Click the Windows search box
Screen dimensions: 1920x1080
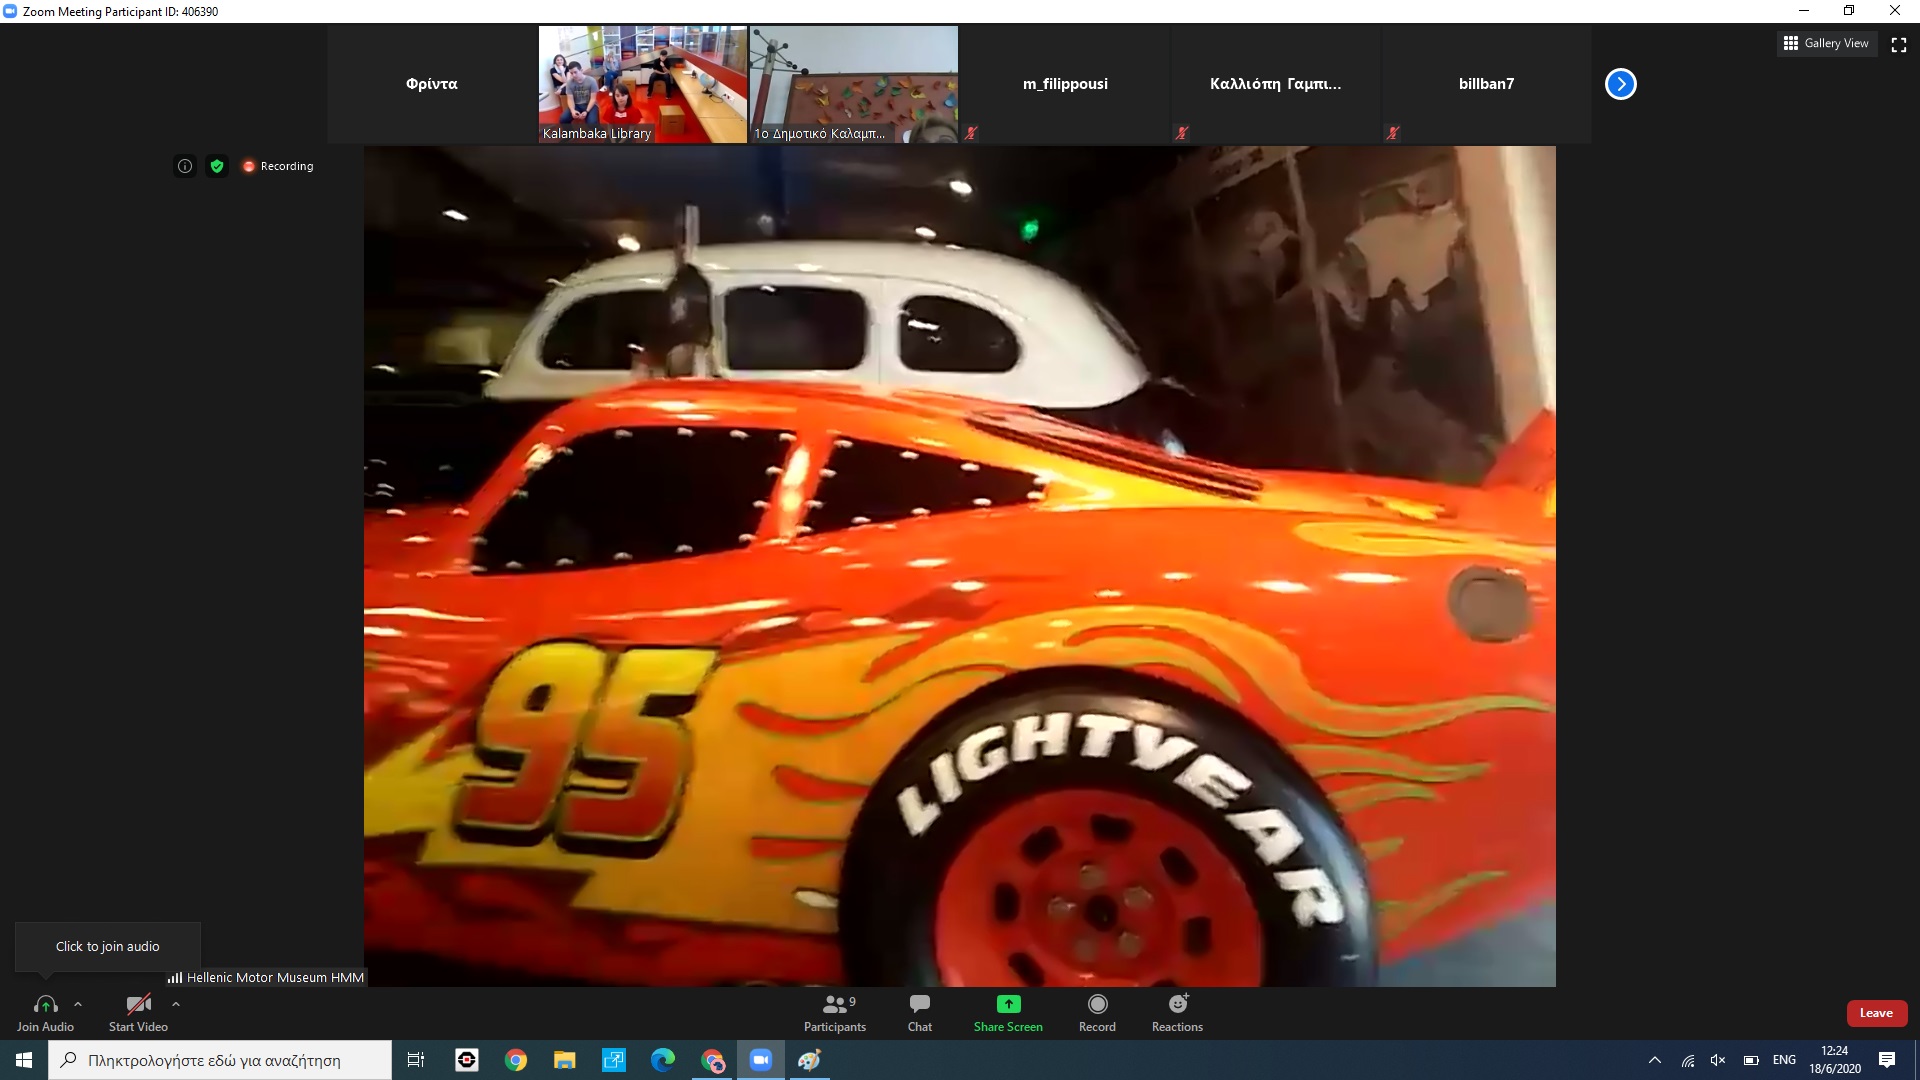pyautogui.click(x=220, y=1060)
